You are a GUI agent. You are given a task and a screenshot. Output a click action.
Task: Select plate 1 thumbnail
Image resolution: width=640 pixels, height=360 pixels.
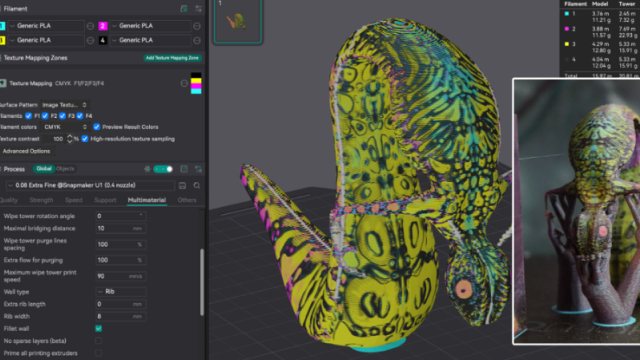click(238, 21)
